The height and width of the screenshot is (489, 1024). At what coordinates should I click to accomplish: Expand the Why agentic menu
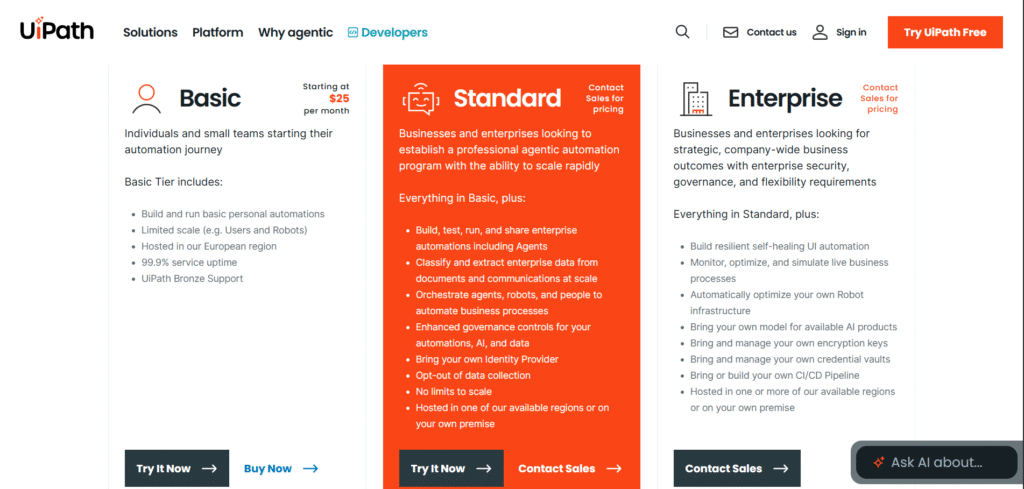pos(295,32)
